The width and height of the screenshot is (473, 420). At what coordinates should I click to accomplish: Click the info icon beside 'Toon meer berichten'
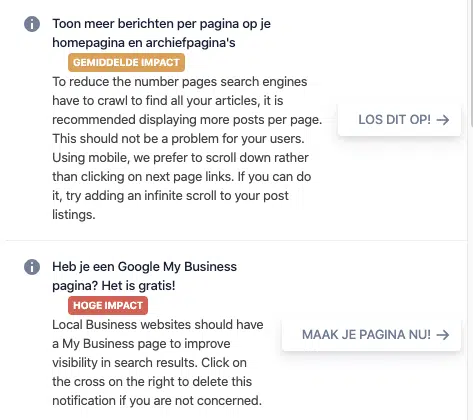pos(32,24)
